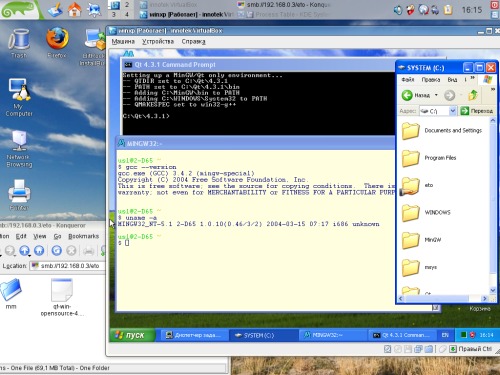Click the KDE panel clock showing 16:15
Image resolution: width=500 pixels, height=375 pixels.
pos(472,10)
